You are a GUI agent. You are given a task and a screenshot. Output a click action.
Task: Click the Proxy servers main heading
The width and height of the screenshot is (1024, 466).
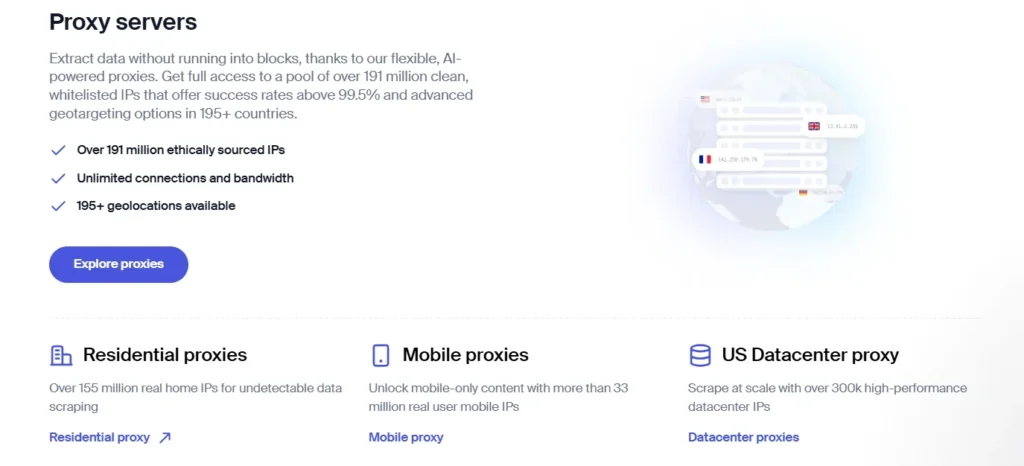pos(123,22)
